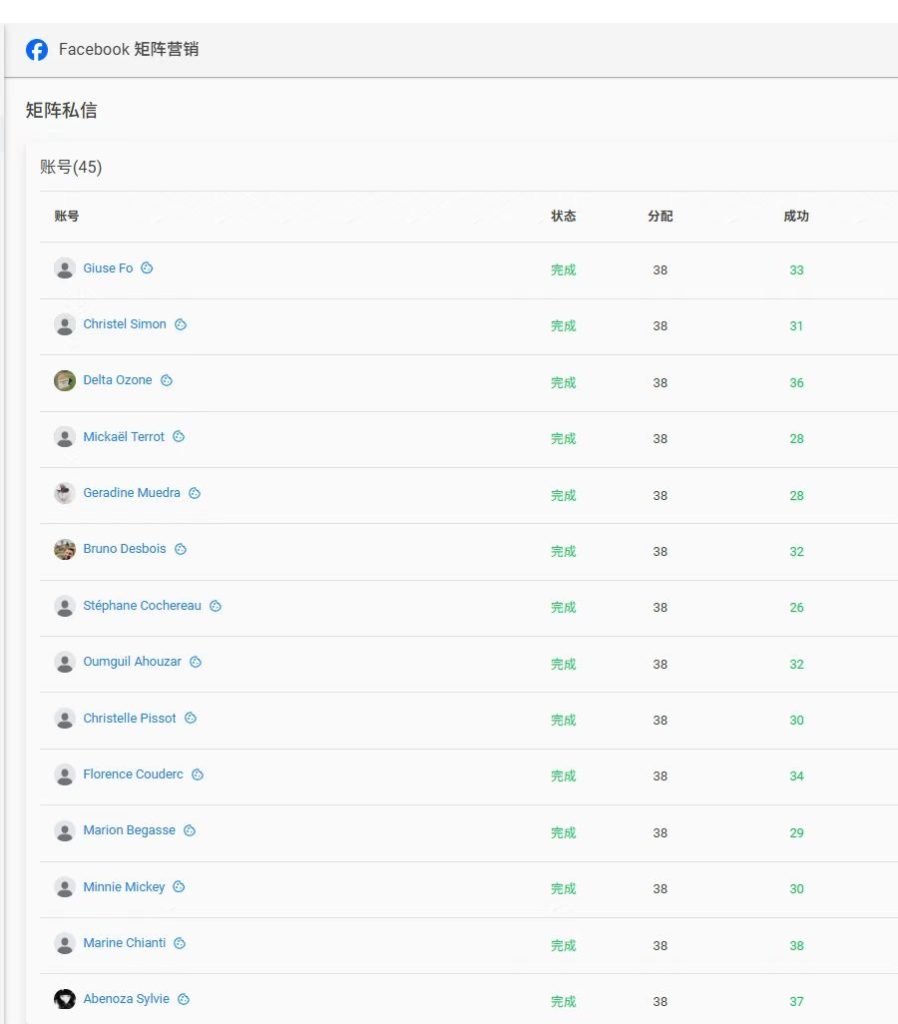Click the cookie icon beside Stéphane Cochereau
898x1024 pixels.
pos(215,606)
